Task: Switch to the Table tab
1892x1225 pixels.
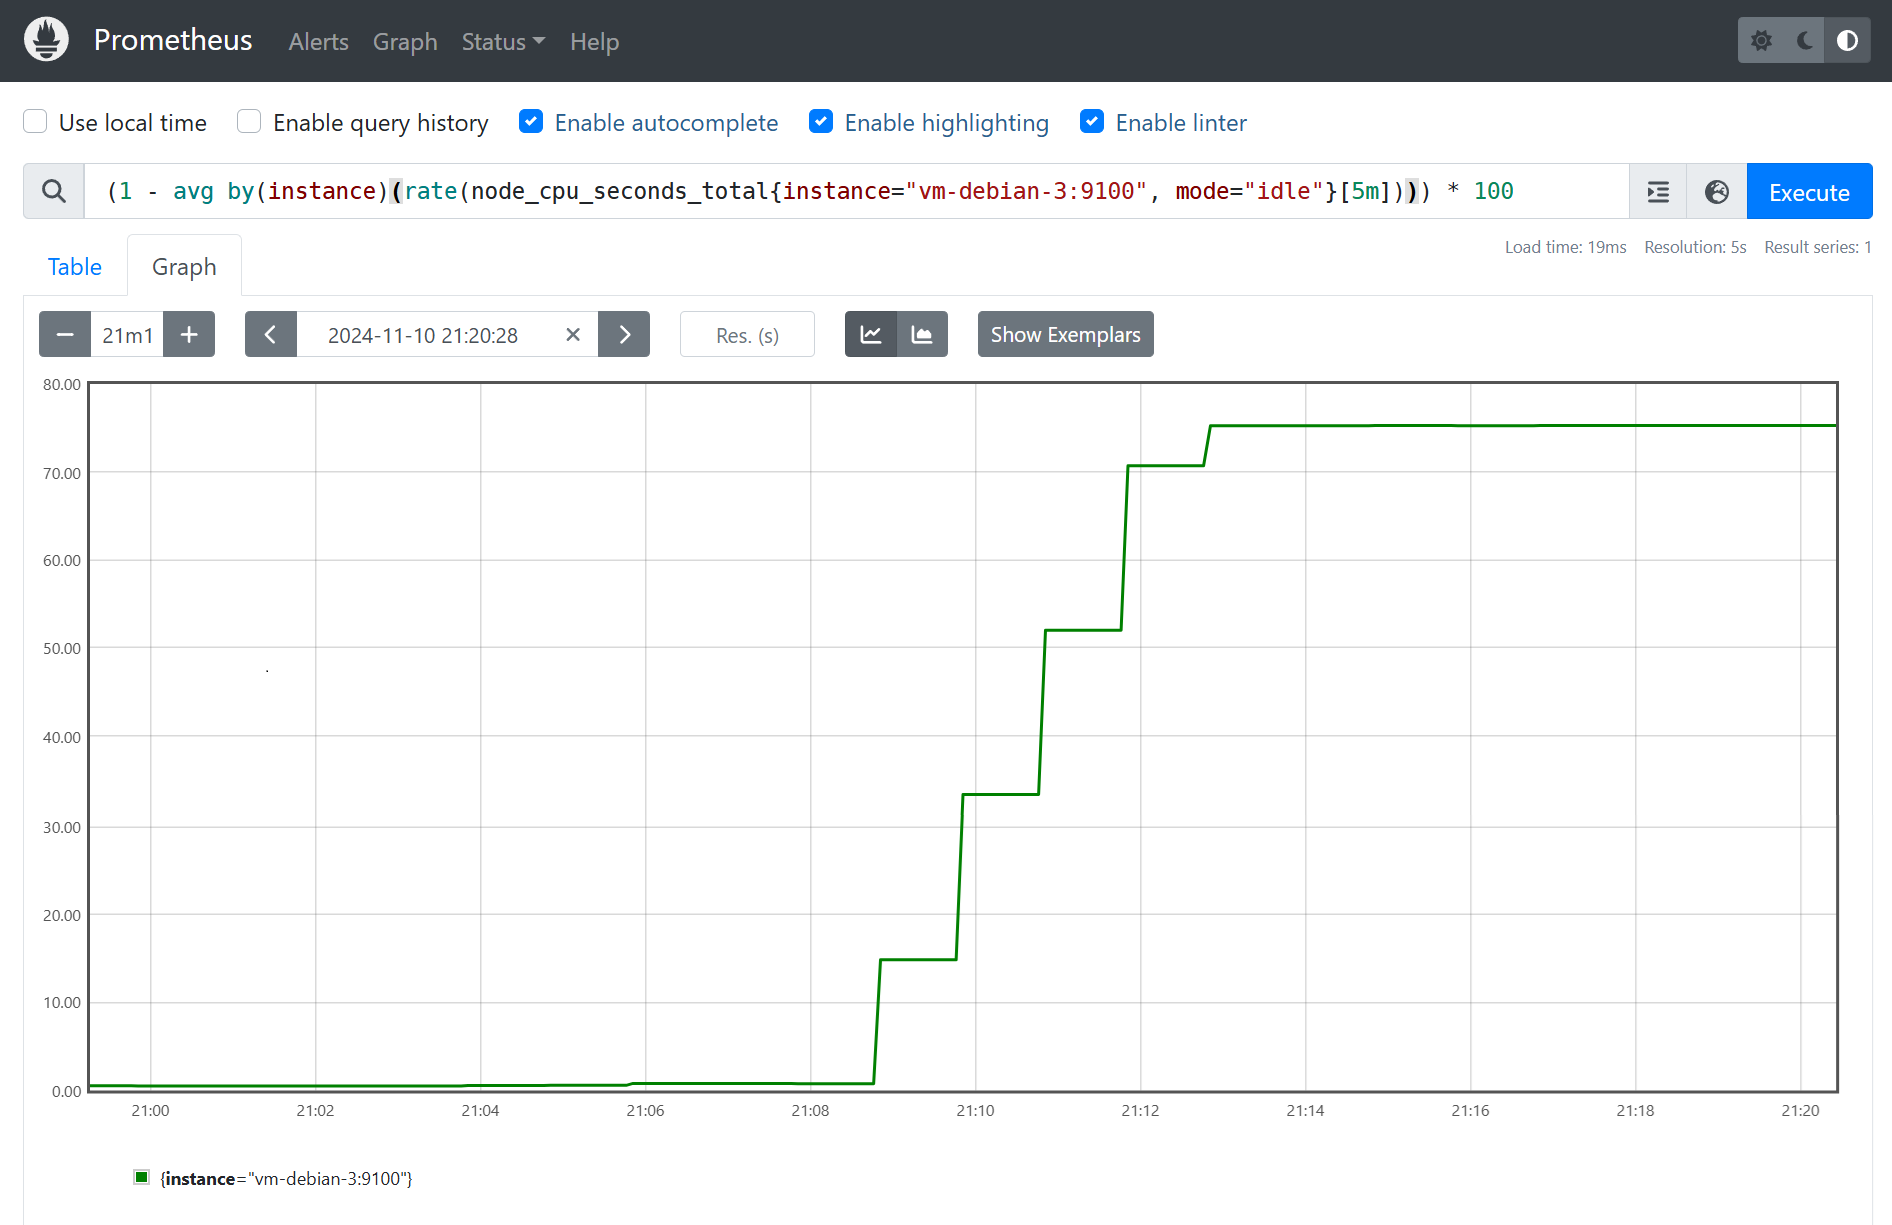Action: point(75,266)
